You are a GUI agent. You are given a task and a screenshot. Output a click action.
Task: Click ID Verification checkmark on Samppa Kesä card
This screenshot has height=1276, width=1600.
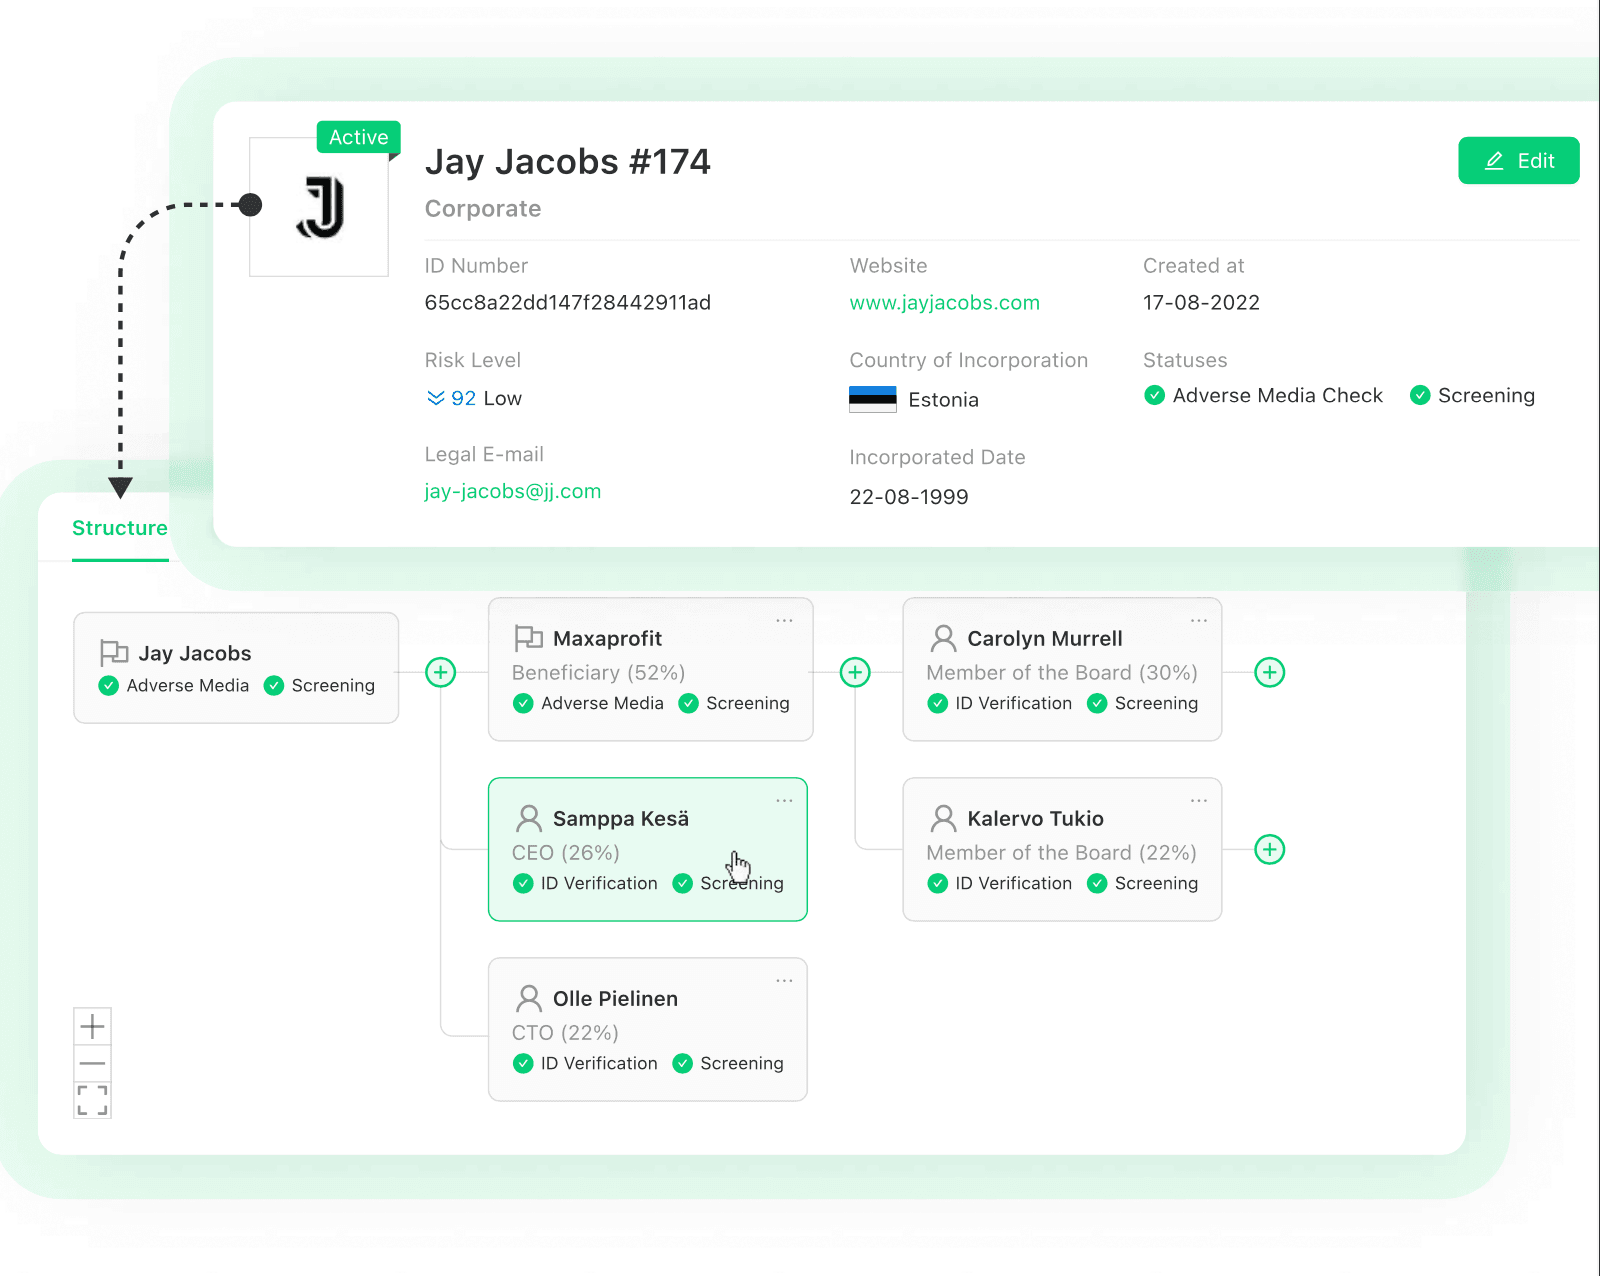523,883
